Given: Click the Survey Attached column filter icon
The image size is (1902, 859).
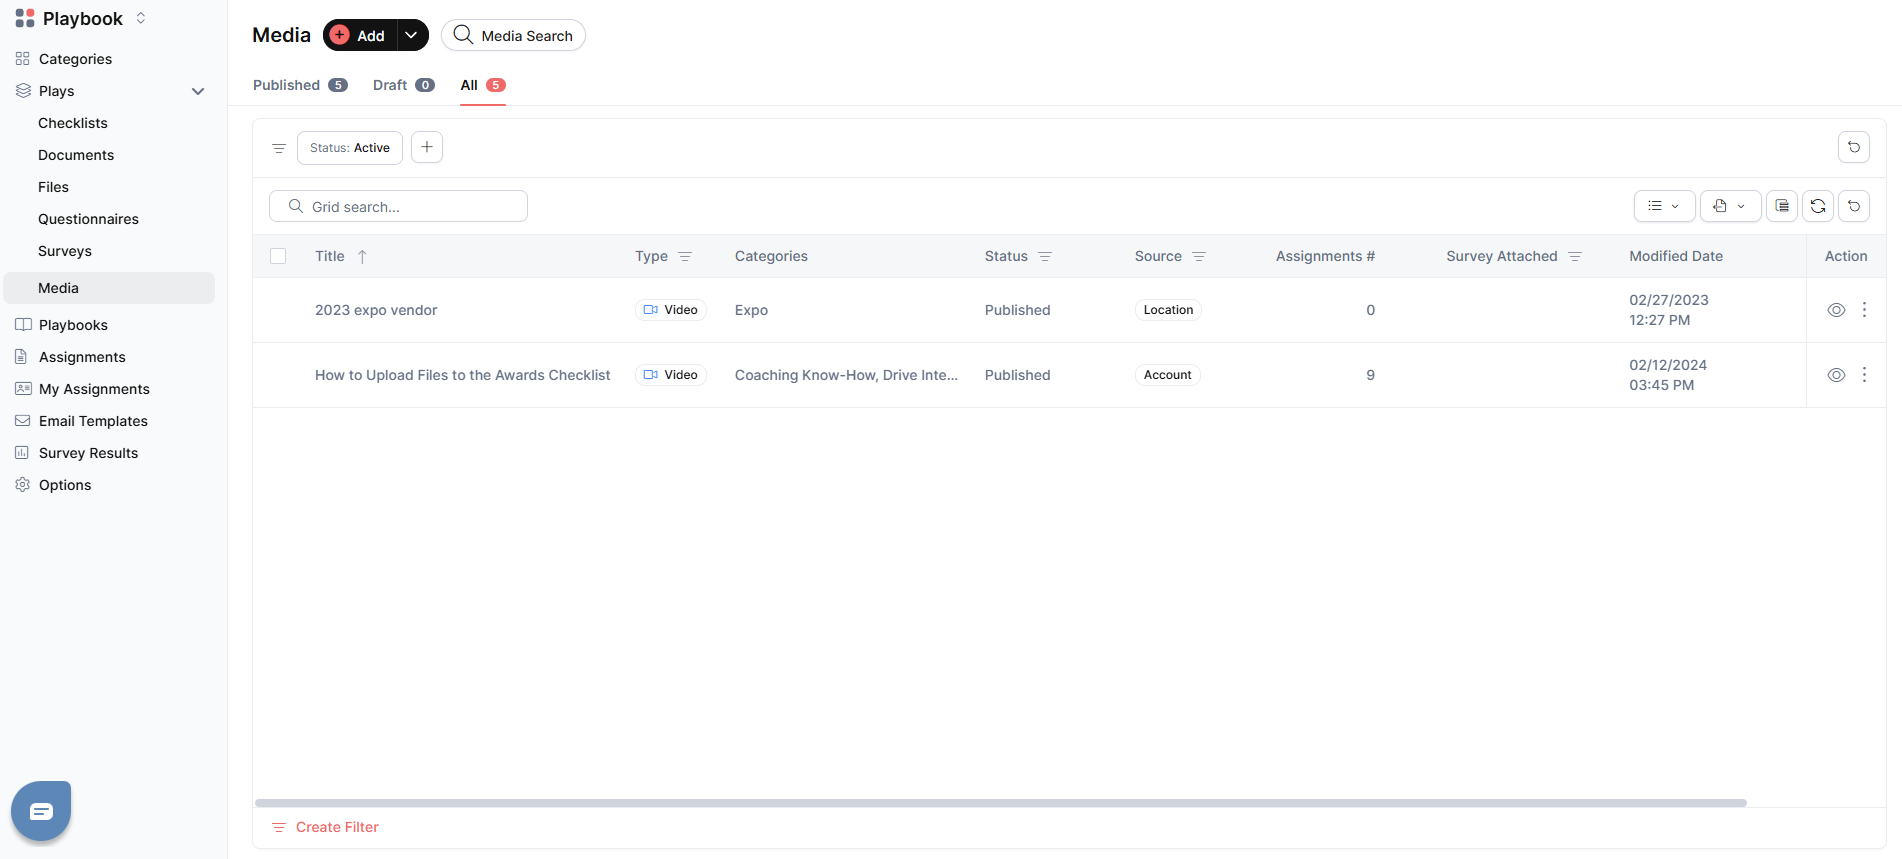Looking at the screenshot, I should (x=1575, y=257).
